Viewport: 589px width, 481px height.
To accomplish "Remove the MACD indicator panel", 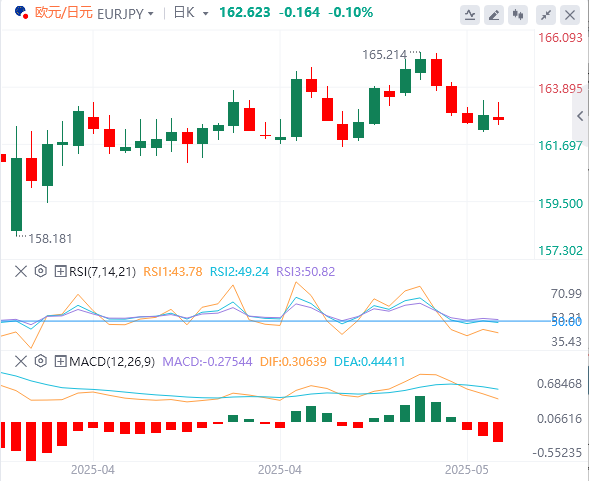I will pyautogui.click(x=21, y=361).
